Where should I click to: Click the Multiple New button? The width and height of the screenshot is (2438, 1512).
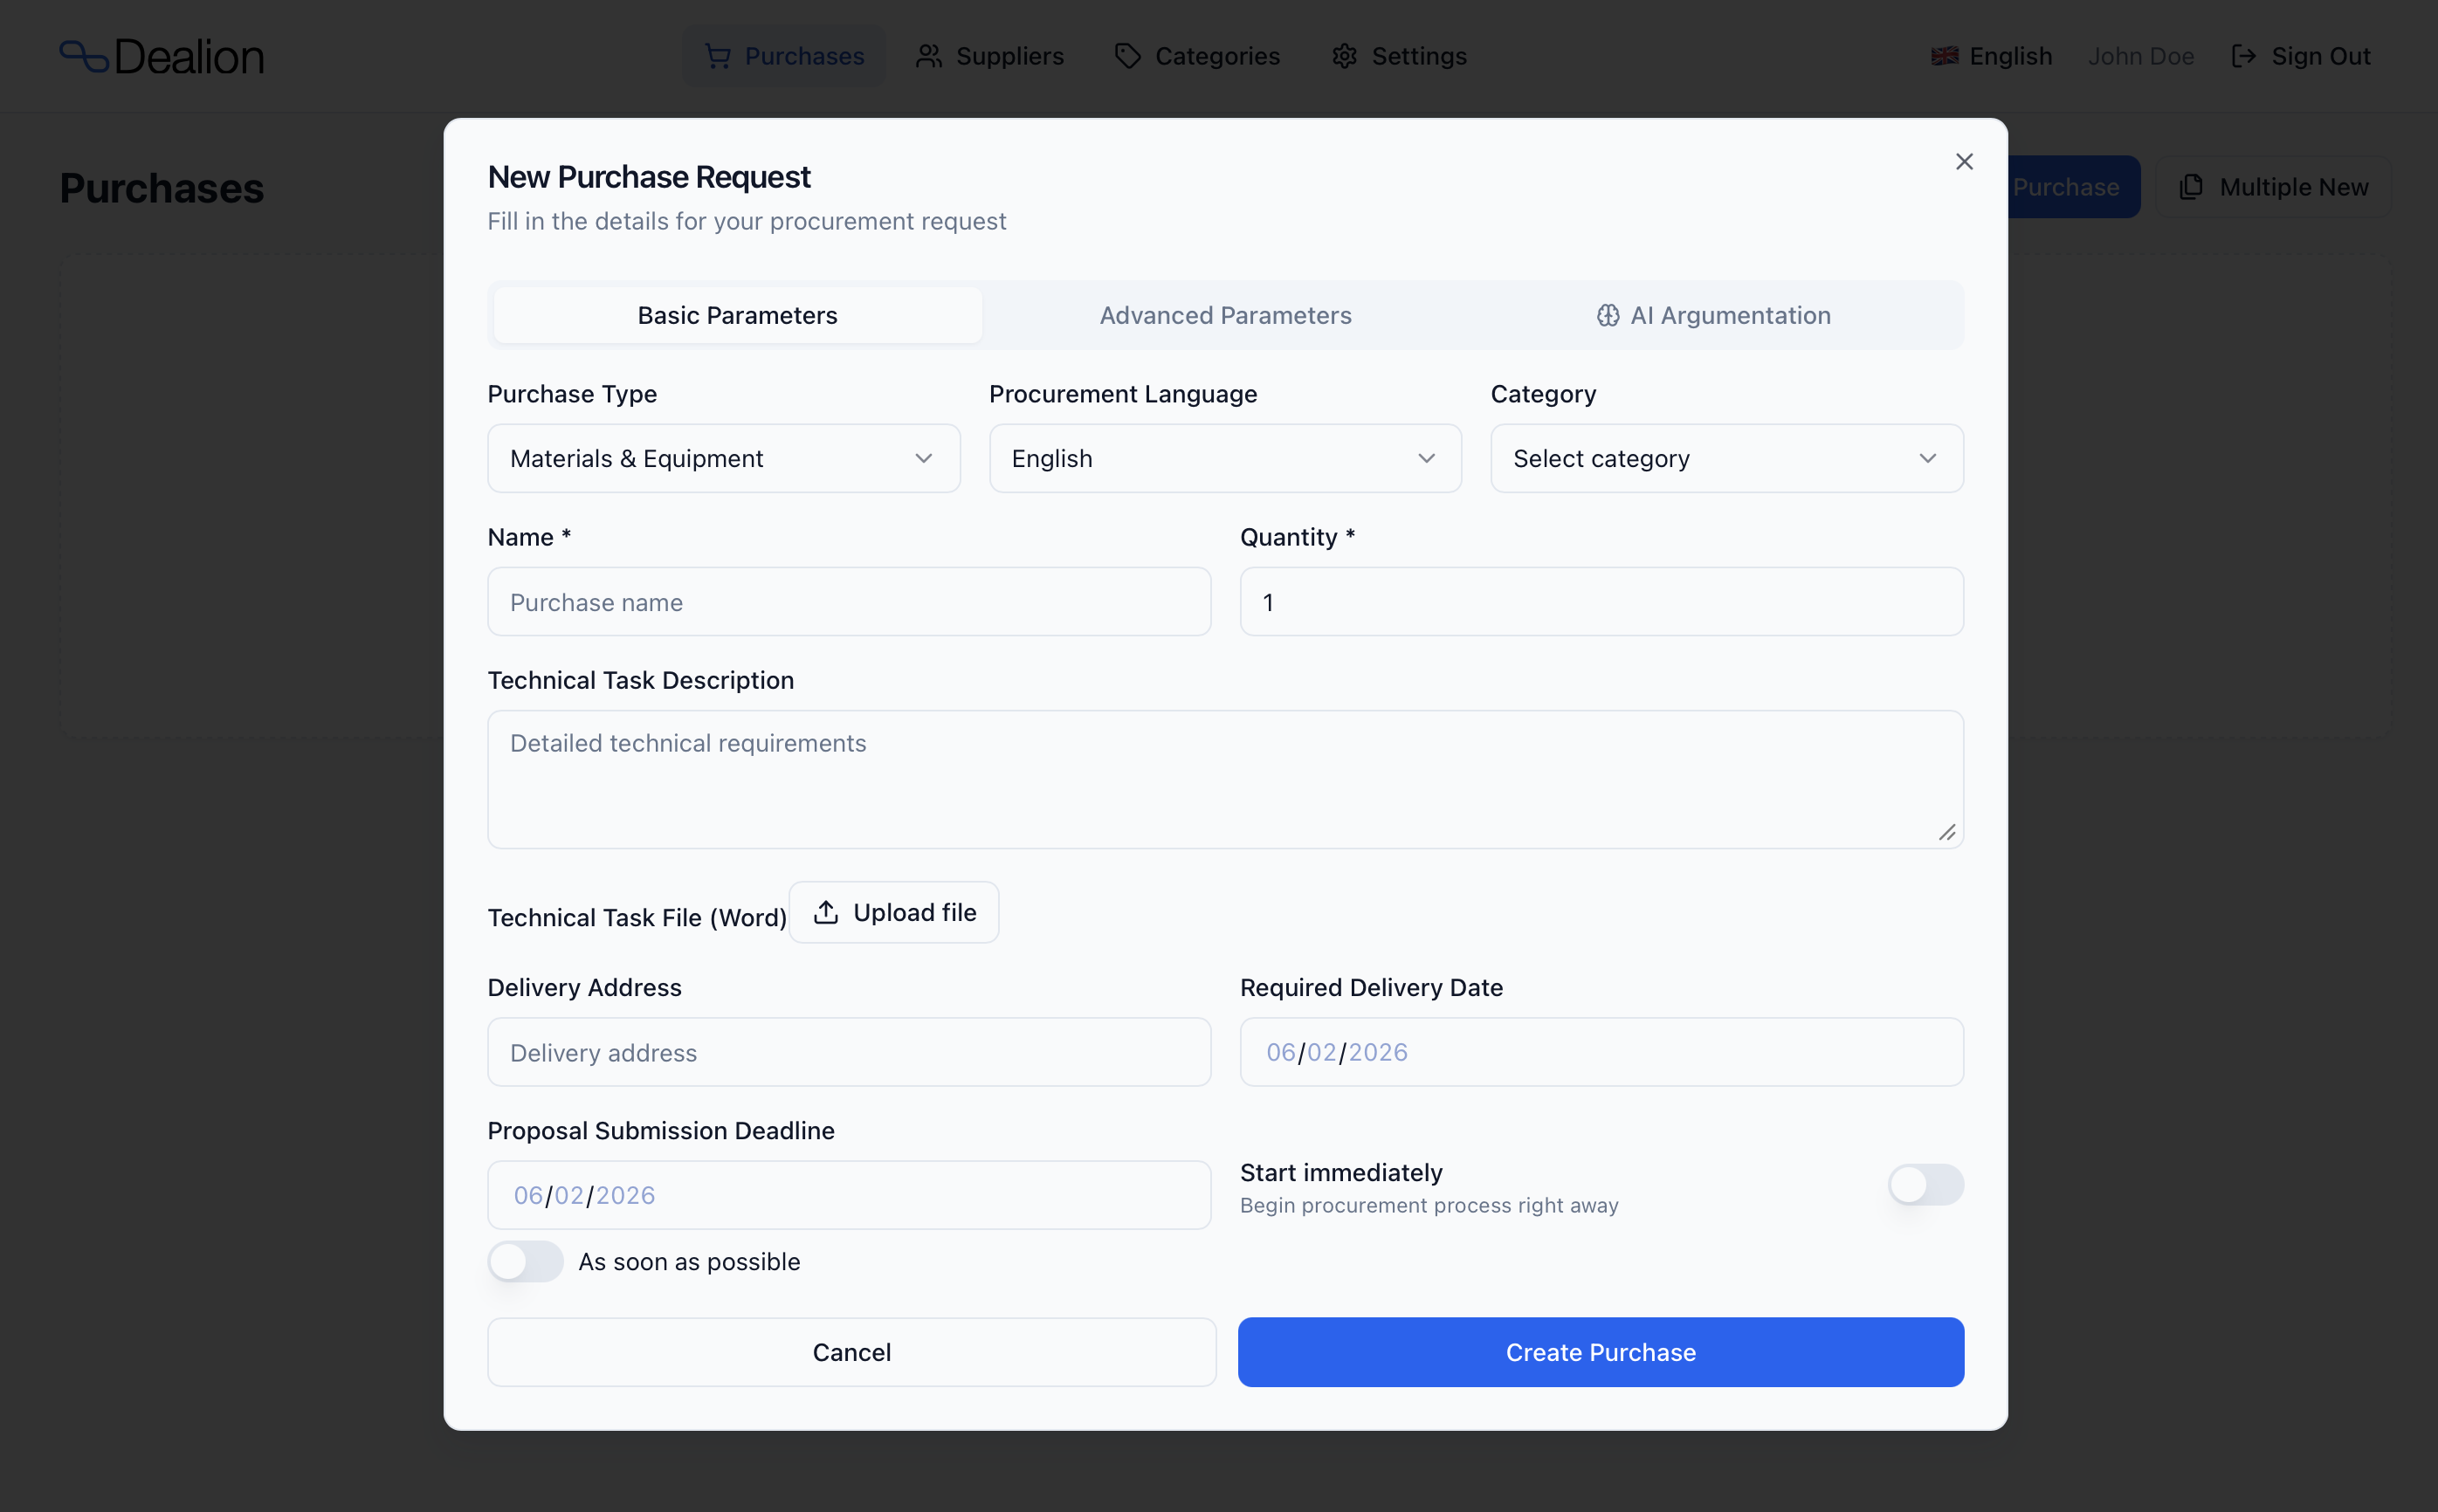(2272, 187)
